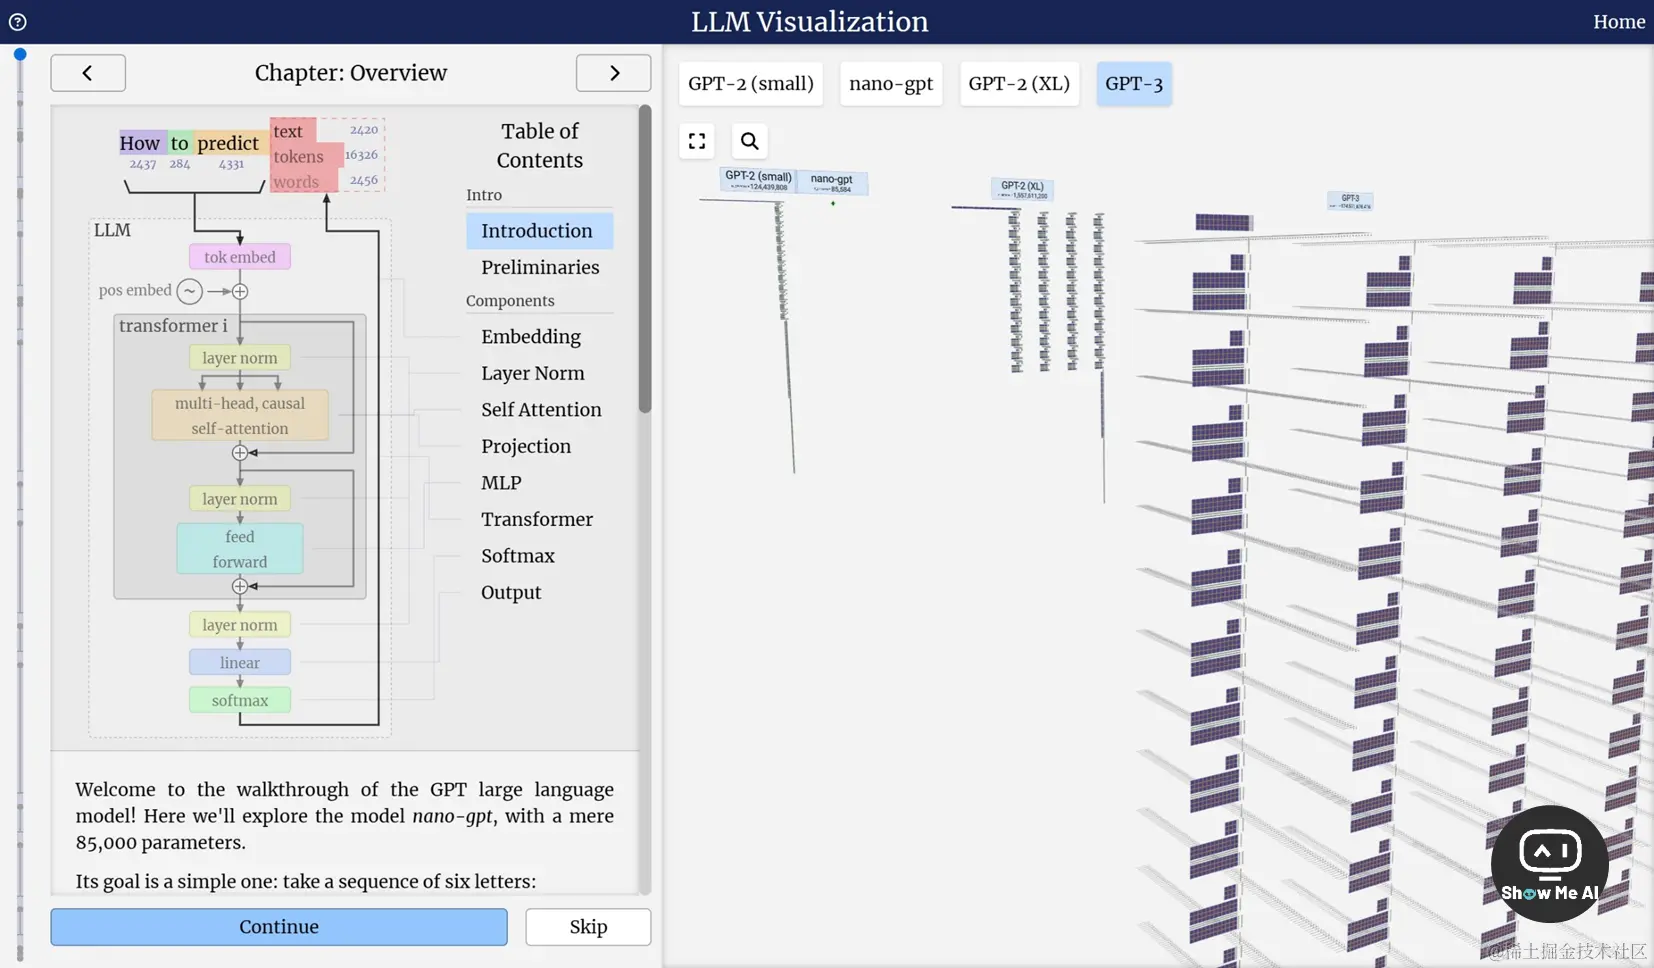The image size is (1654, 968).
Task: Open Softmax chapter in contents
Action: click(x=518, y=556)
